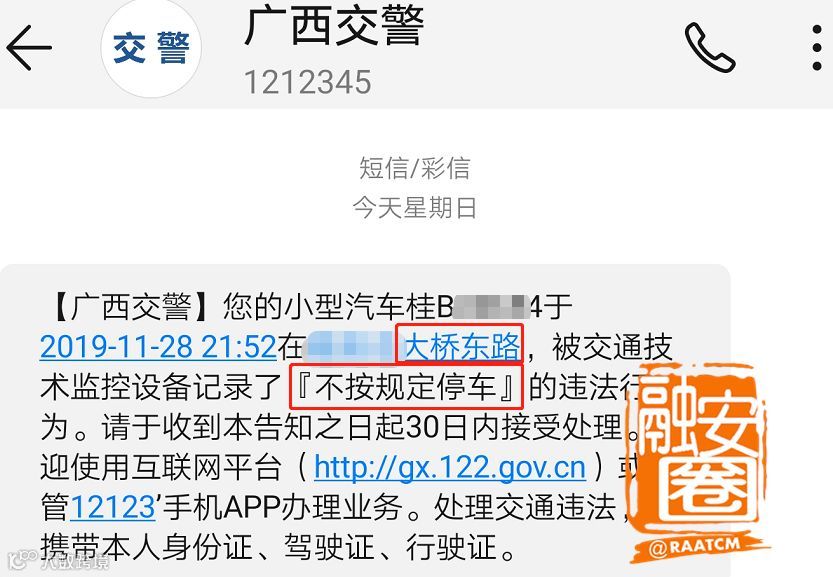This screenshot has width=833, height=577.
Task: Open the 大桥东路 address link
Action: click(460, 345)
